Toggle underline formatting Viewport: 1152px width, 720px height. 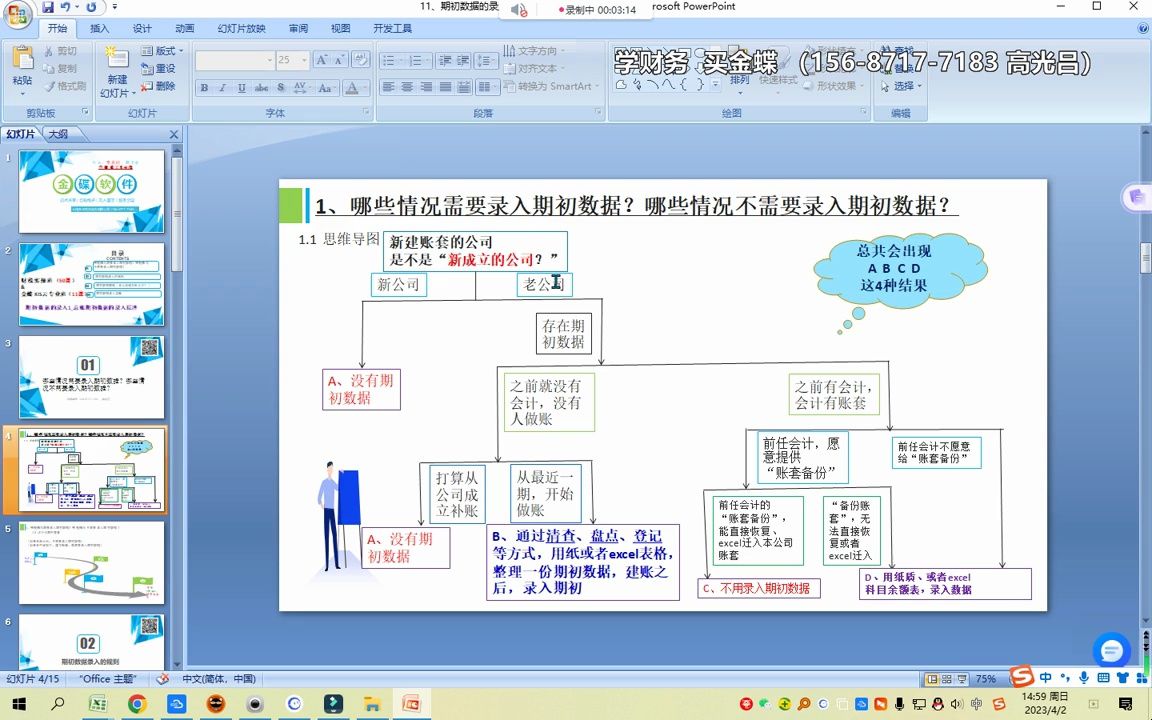(240, 87)
